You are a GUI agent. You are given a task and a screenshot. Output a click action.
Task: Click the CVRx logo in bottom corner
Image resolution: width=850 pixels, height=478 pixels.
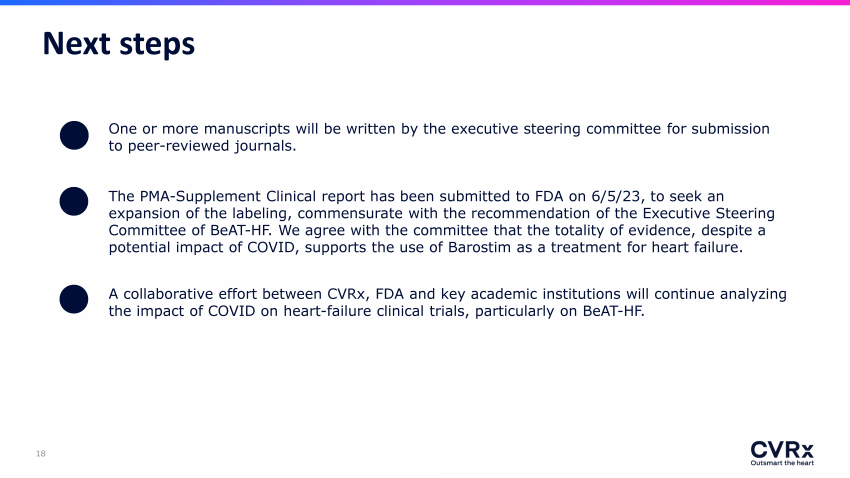point(782,450)
